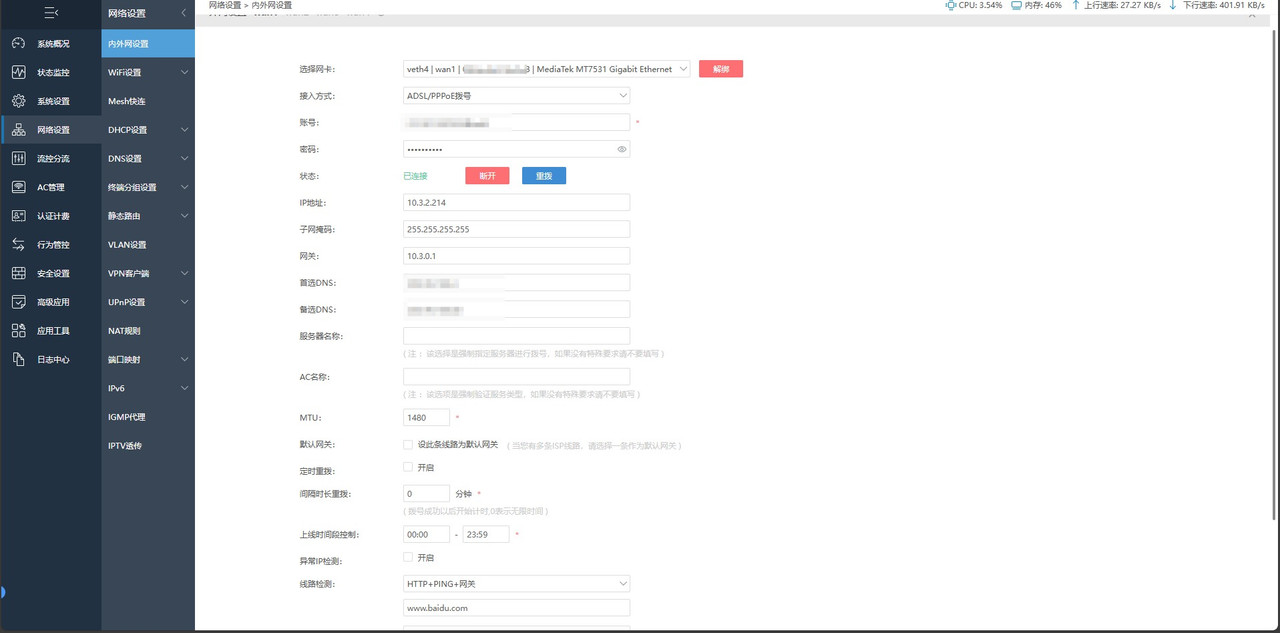
Task: Click the 内存 memory monitor icon
Action: click(1016, 5)
